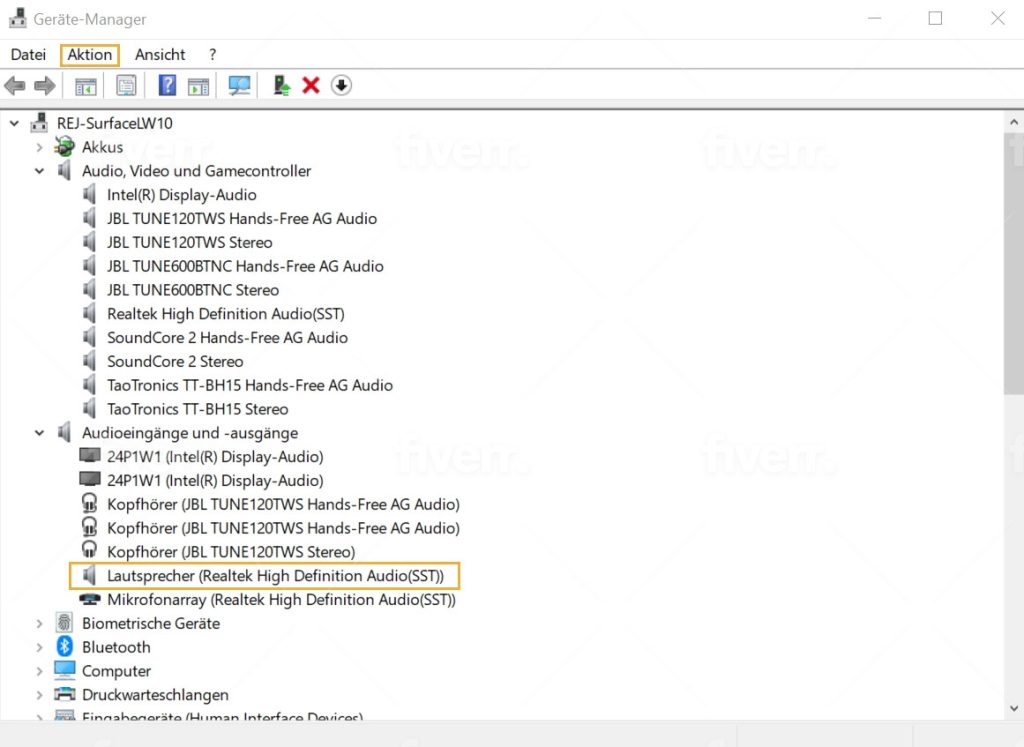Screen dimensions: 1024x747
Task: Collapse the Audio, Video und Gamecontroller category
Action: (x=40, y=171)
